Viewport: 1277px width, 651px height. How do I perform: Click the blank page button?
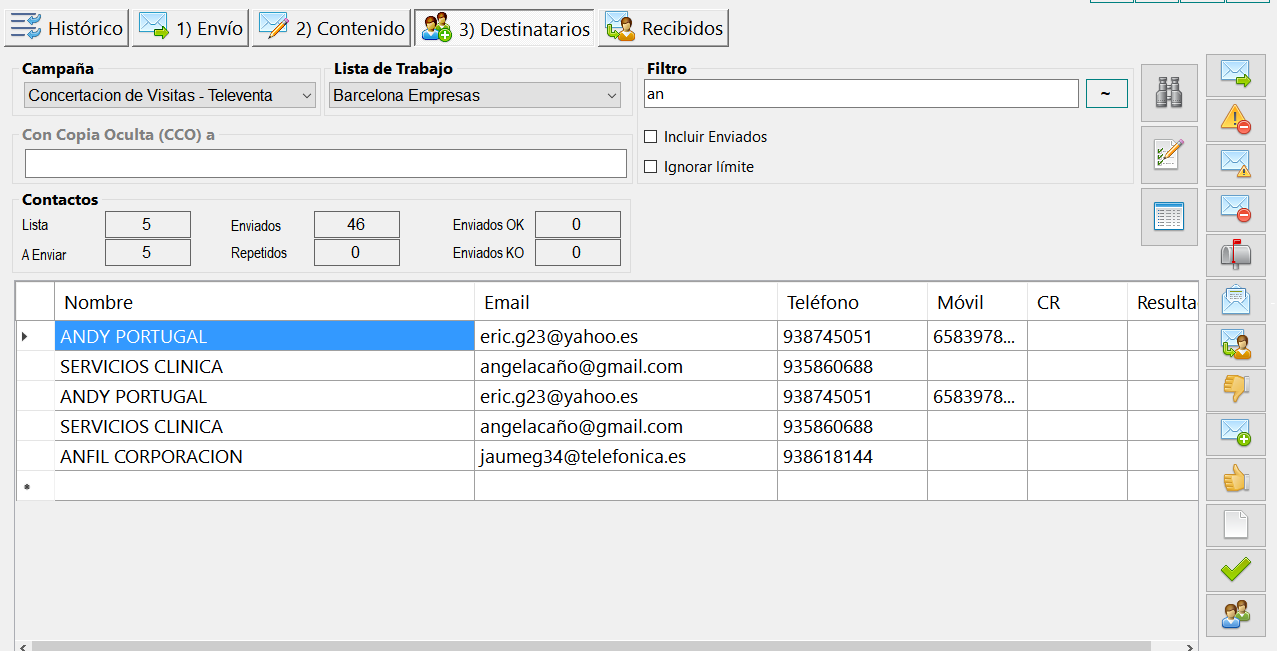point(1237,525)
